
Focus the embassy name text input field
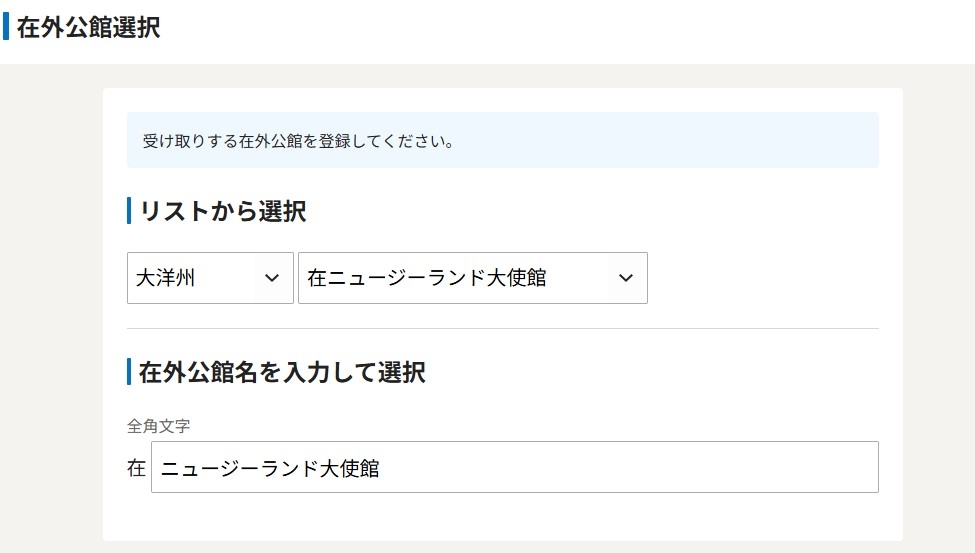click(x=514, y=467)
